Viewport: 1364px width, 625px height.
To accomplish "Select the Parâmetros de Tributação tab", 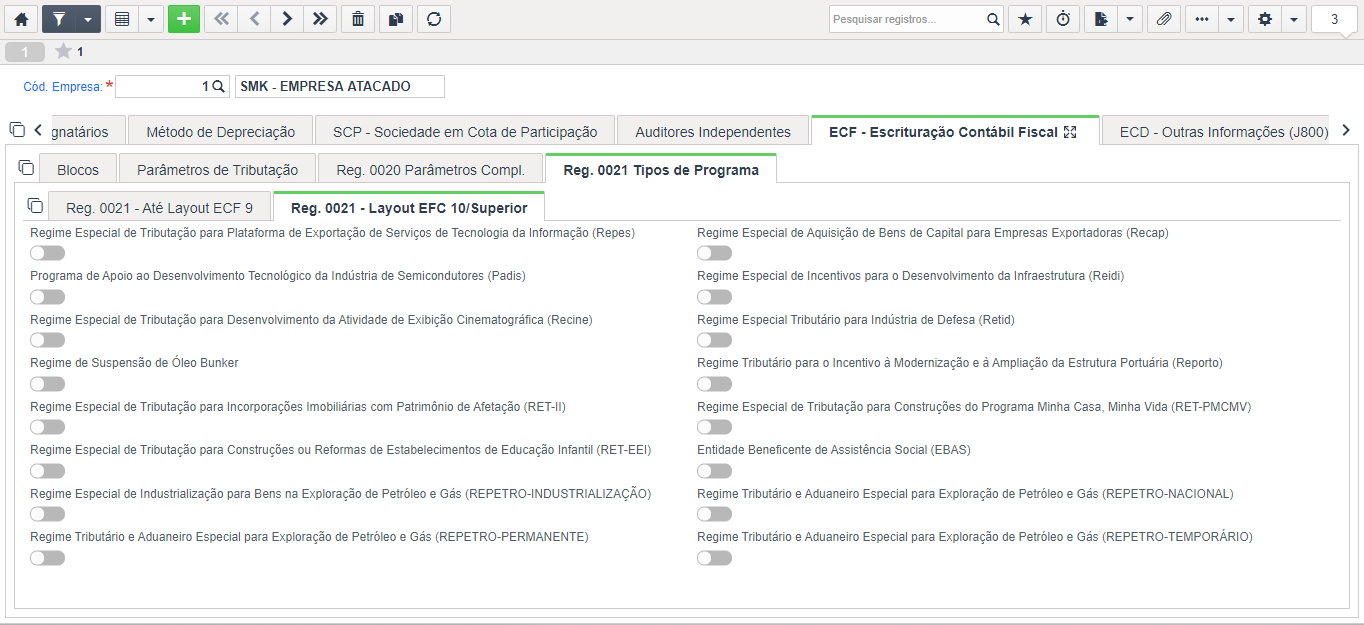I will (218, 170).
